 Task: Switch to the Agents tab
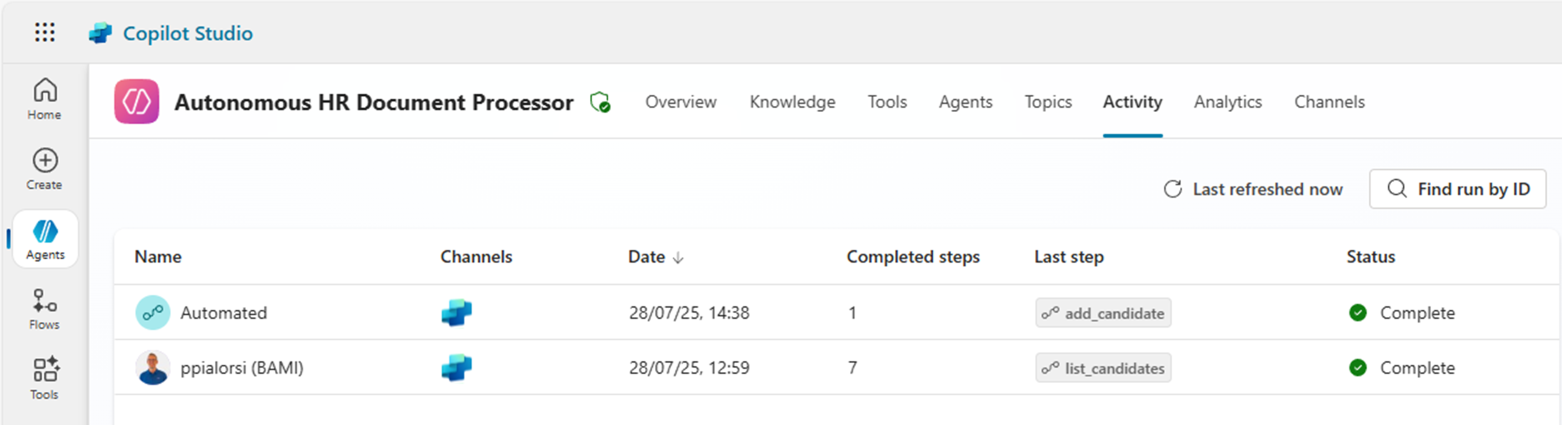[966, 102]
